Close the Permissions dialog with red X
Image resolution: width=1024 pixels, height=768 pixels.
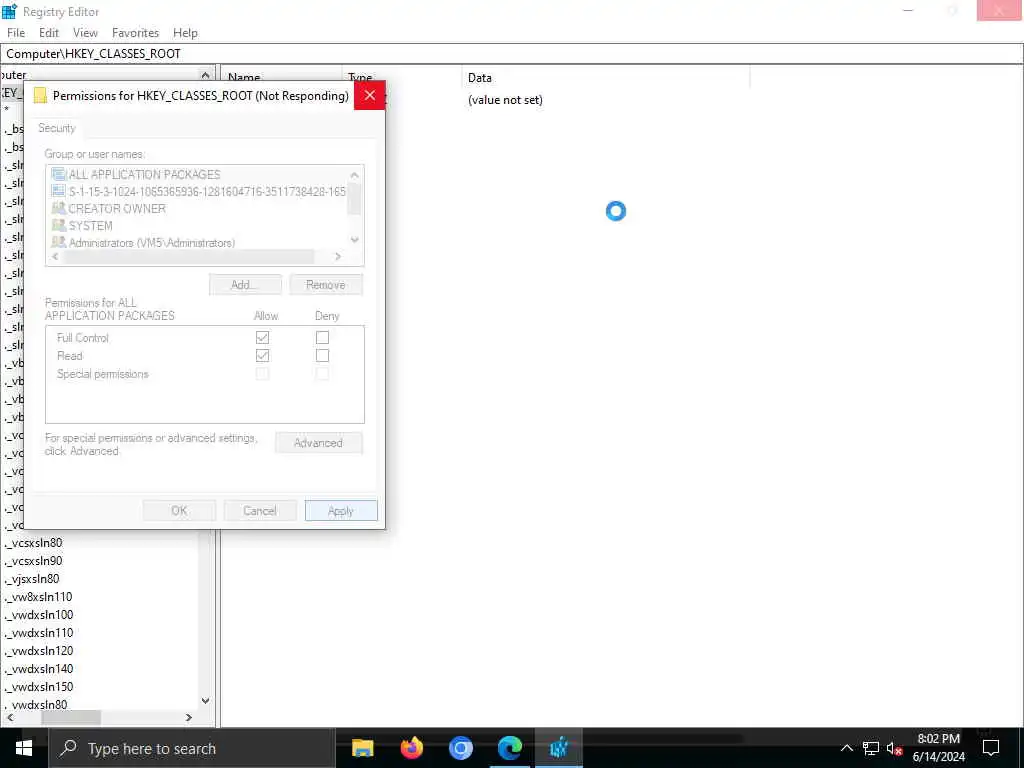tap(370, 95)
